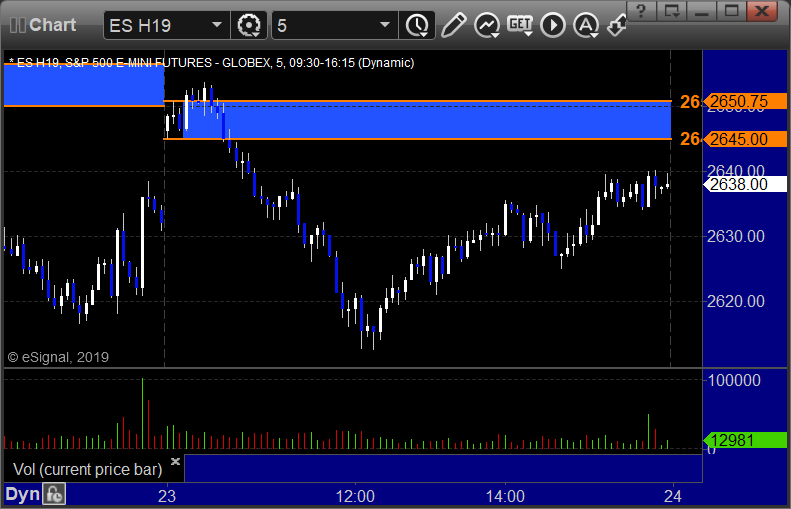Click the 100000 volume axis label
Screen dimensions: 791x509
(734, 380)
